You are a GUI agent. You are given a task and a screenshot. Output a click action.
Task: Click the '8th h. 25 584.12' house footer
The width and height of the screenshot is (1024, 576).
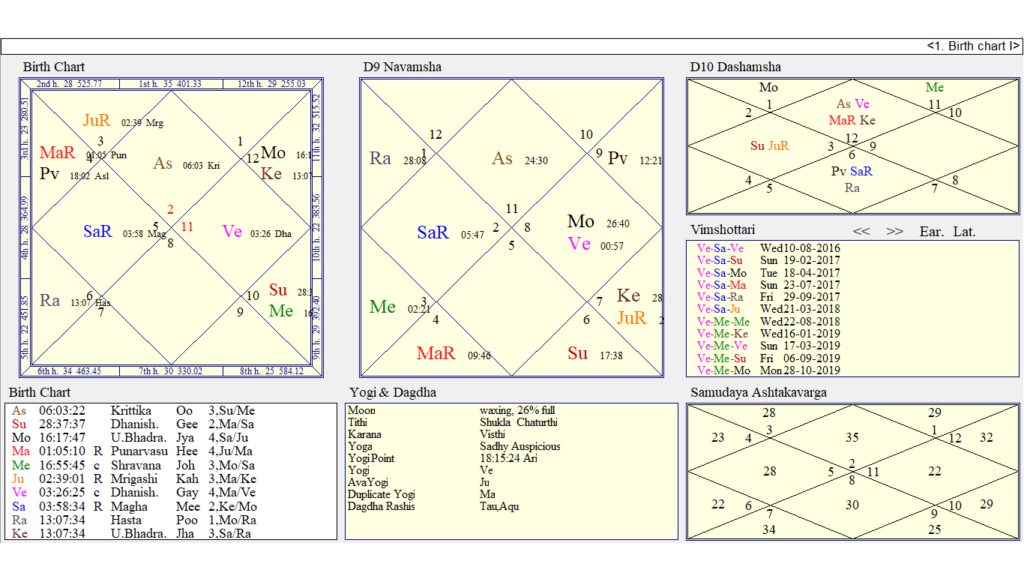point(272,371)
